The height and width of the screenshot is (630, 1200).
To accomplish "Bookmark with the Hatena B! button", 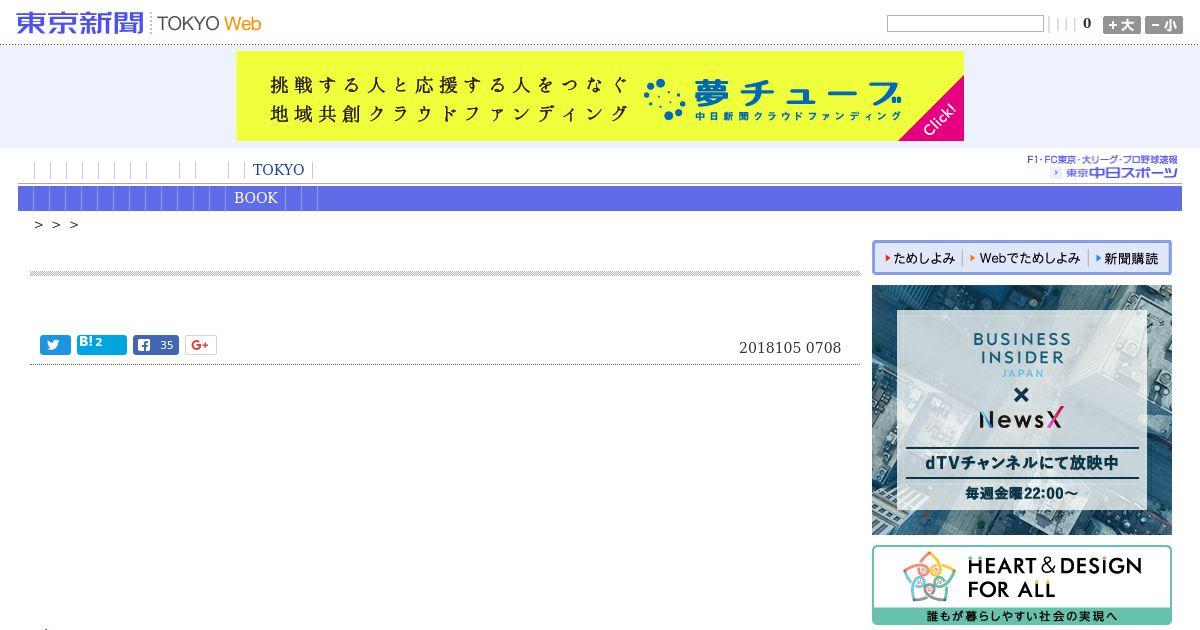I will (102, 345).
